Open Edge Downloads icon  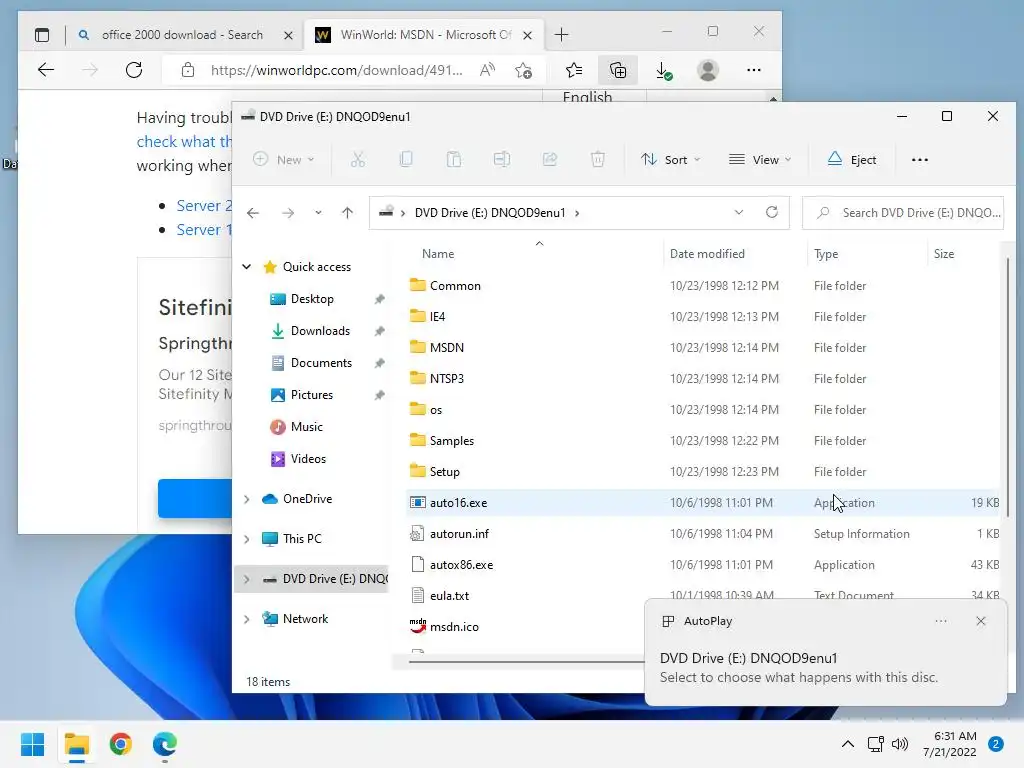664,70
